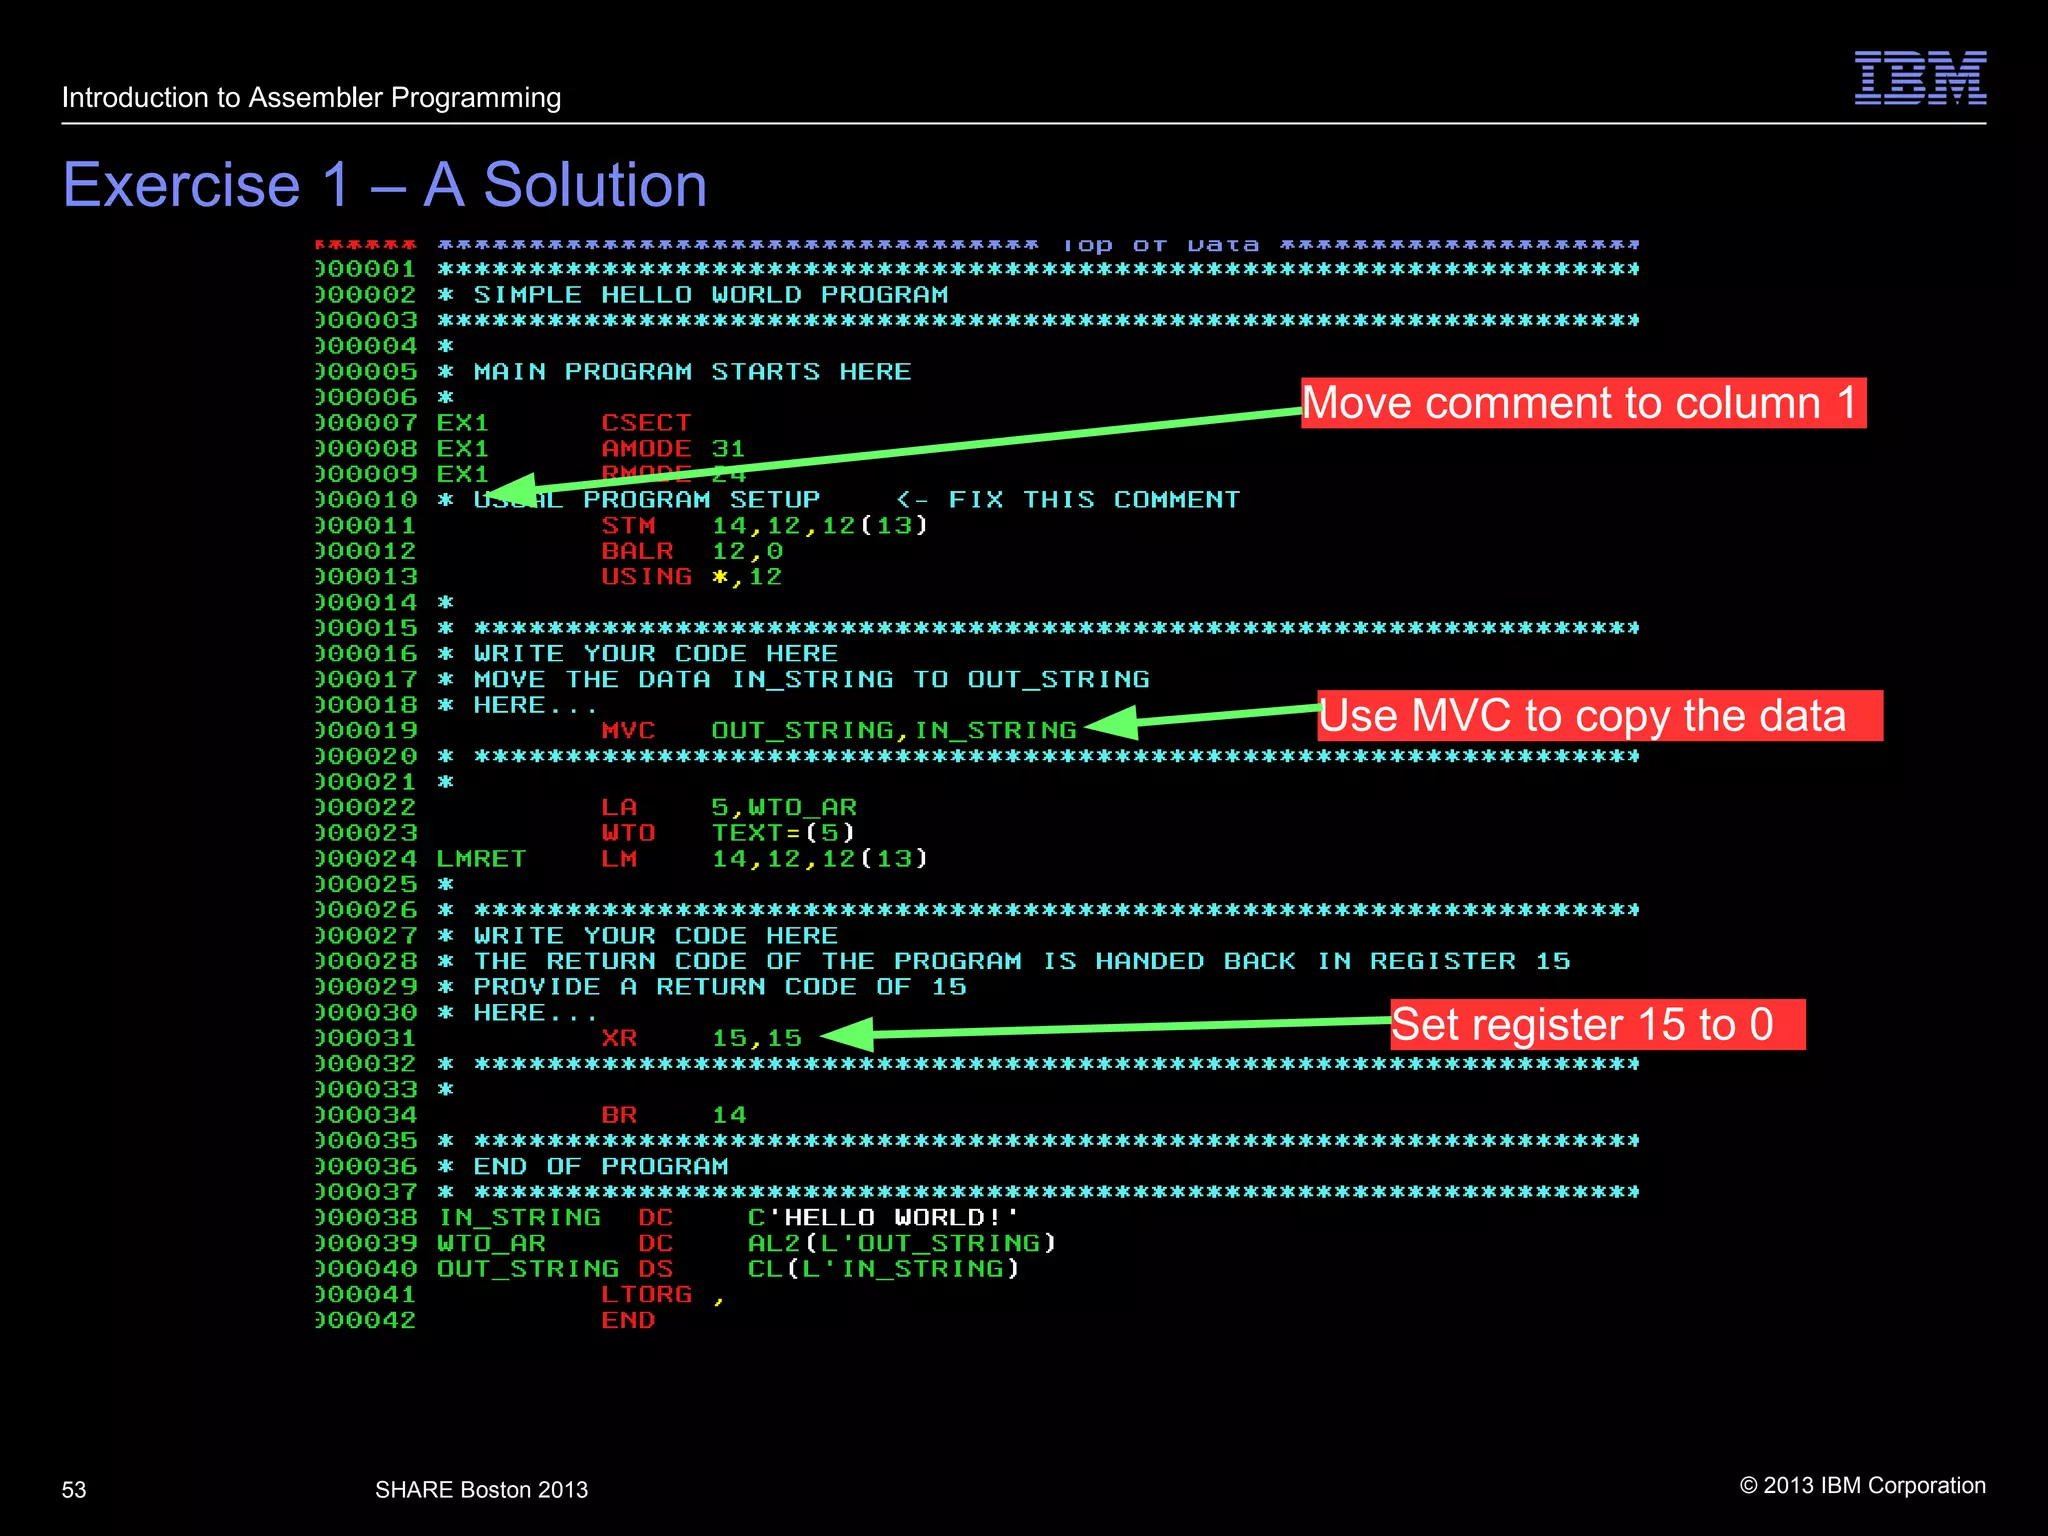Click the 'Use MVC to copy the data' callout
This screenshot has width=2048, height=1536.
click(x=1599, y=716)
